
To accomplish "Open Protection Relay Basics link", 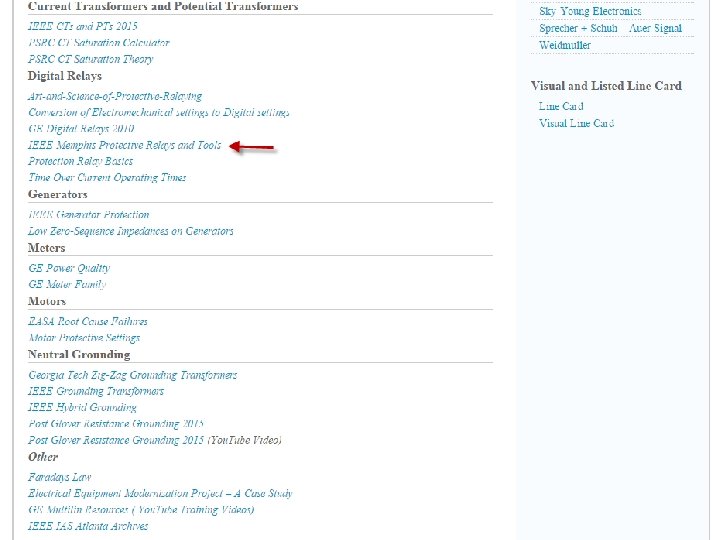I will click(x=80, y=161).
